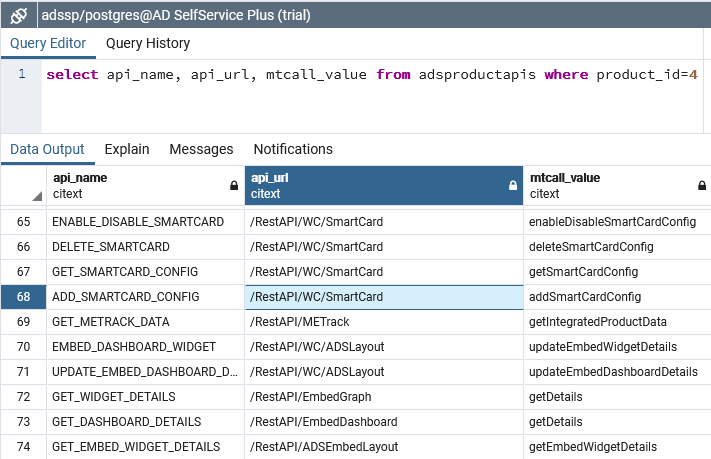This screenshot has height=459, width=711.
Task: Click the database connection status icon
Action: [18, 15]
